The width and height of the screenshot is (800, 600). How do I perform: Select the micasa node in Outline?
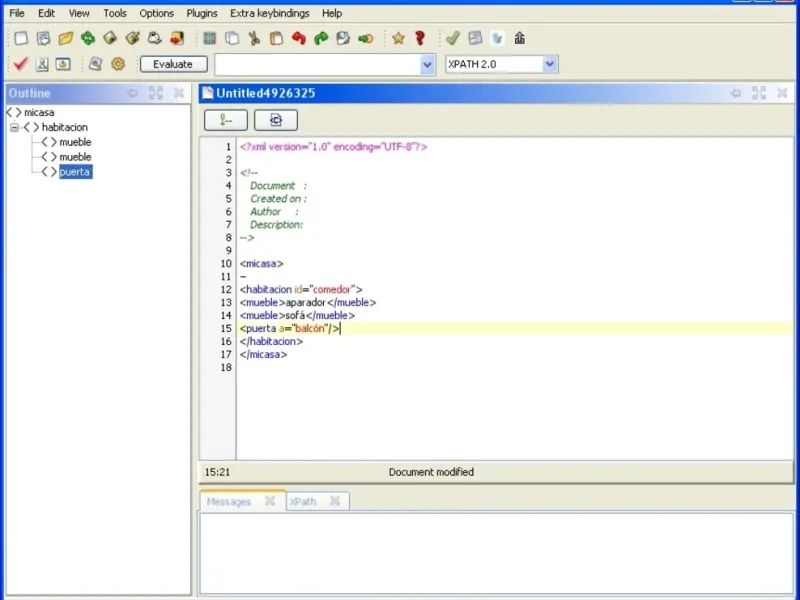[x=39, y=112]
